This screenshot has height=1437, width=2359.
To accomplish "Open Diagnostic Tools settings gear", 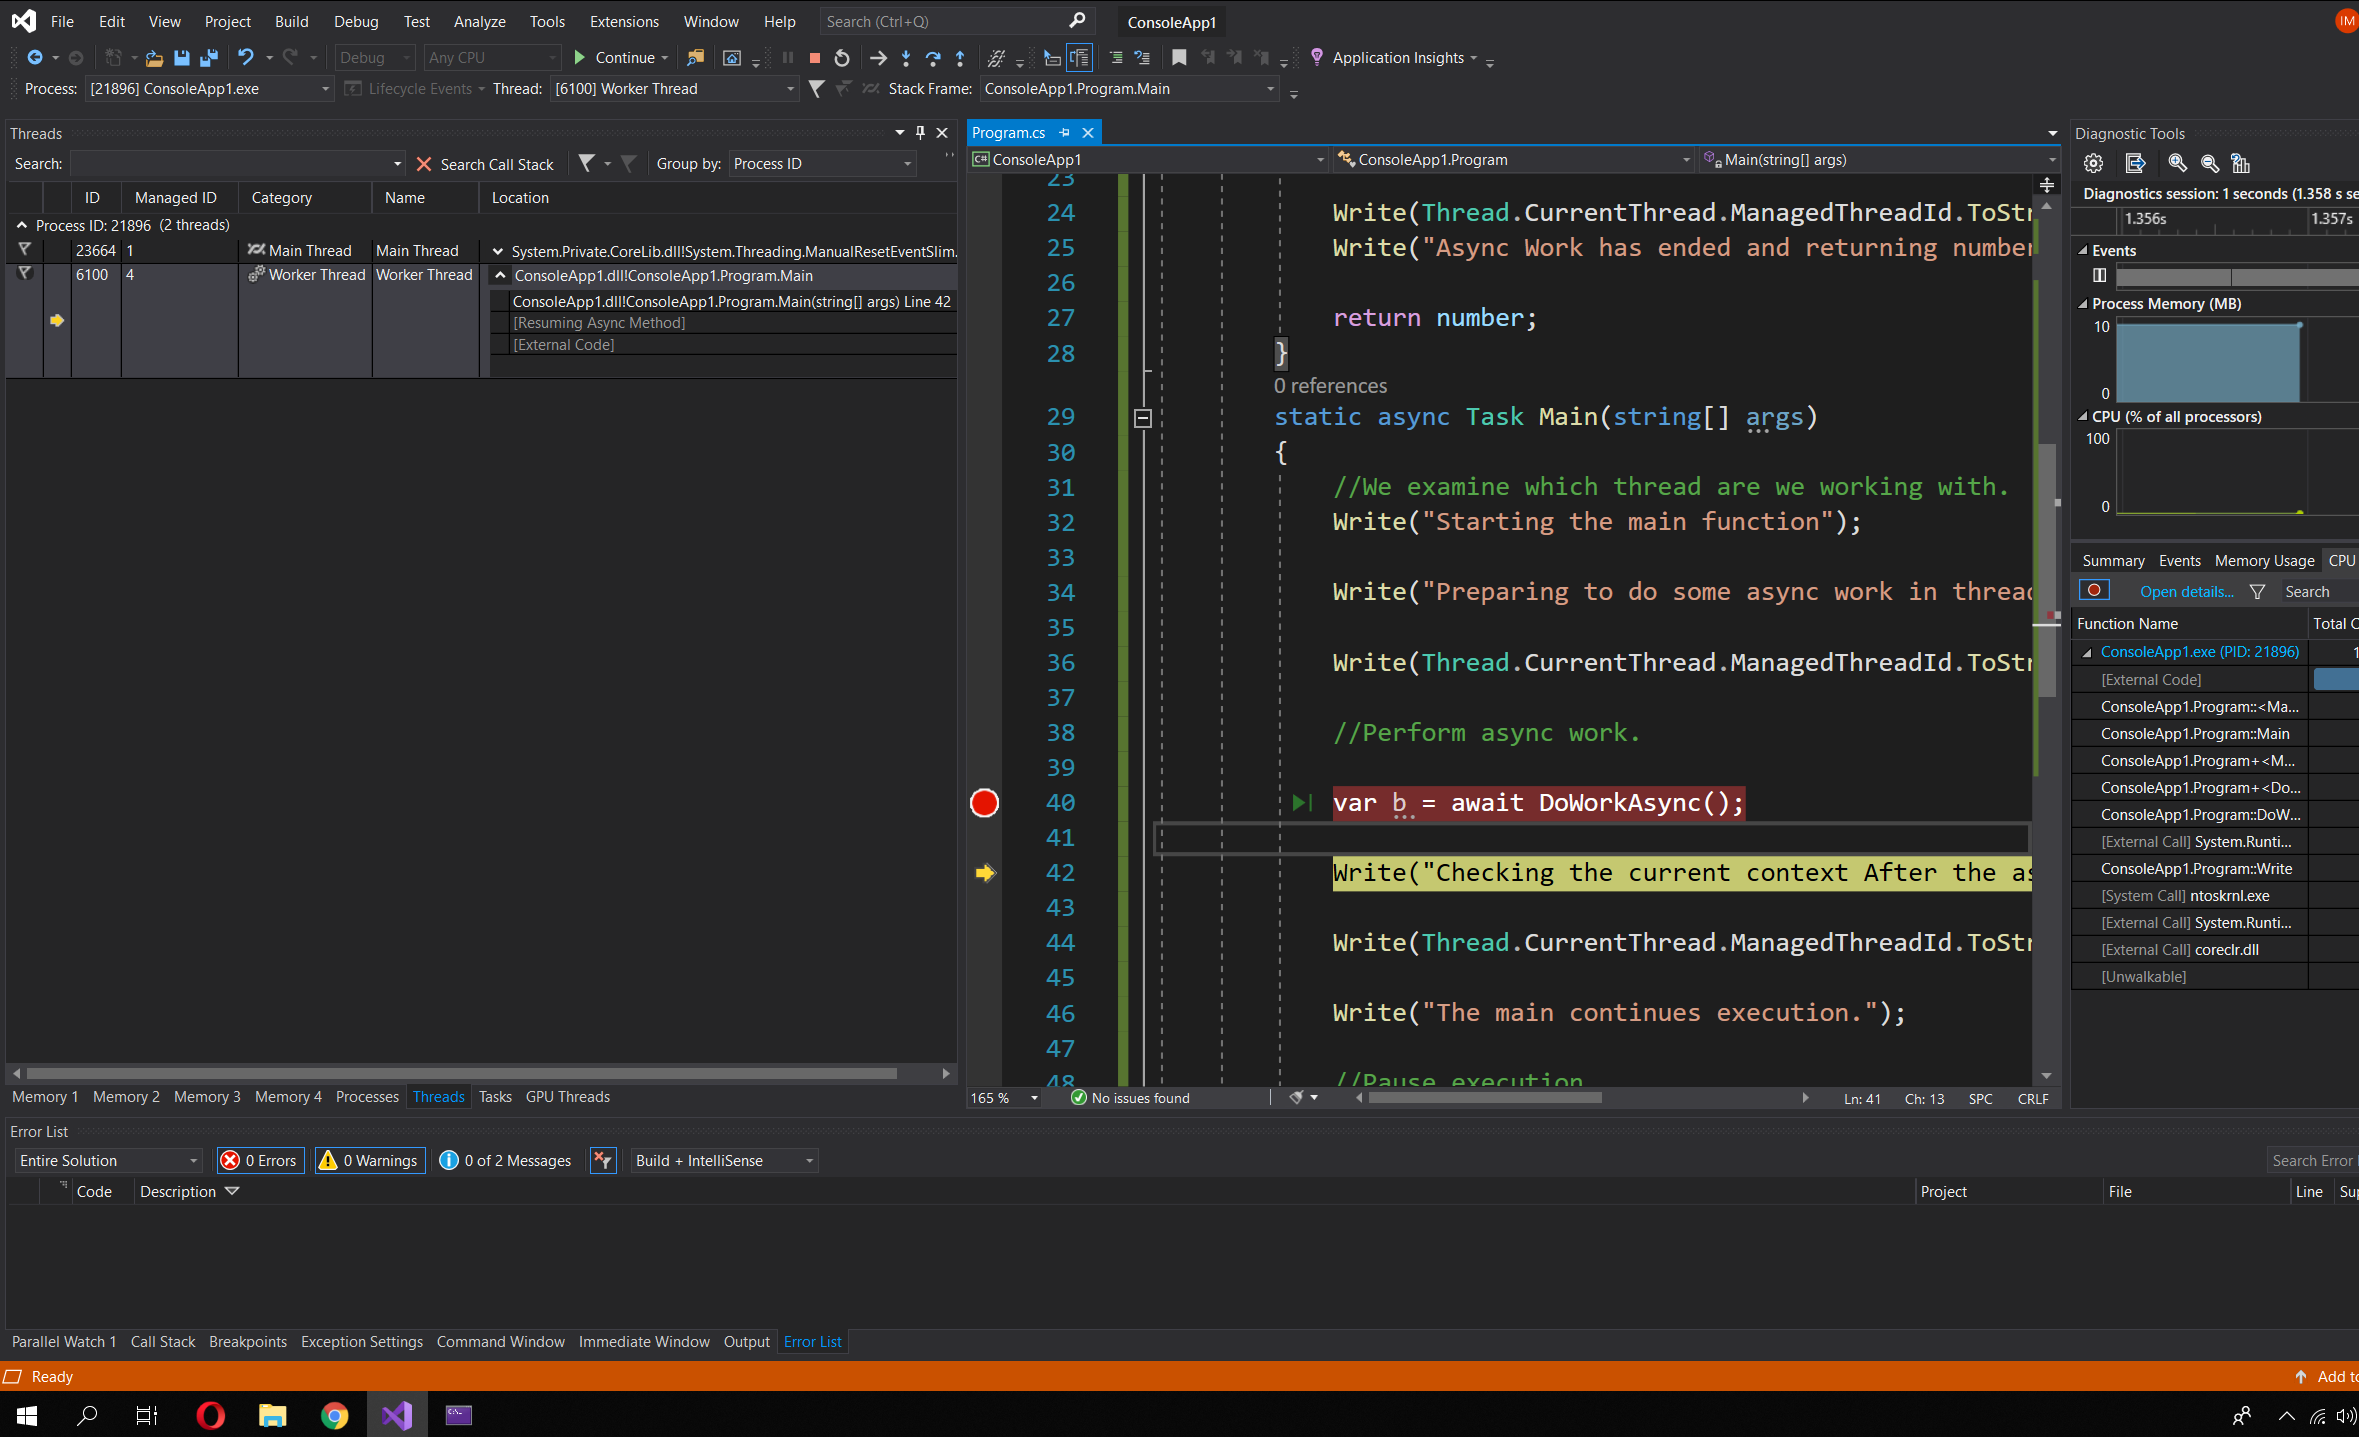I will [2093, 163].
